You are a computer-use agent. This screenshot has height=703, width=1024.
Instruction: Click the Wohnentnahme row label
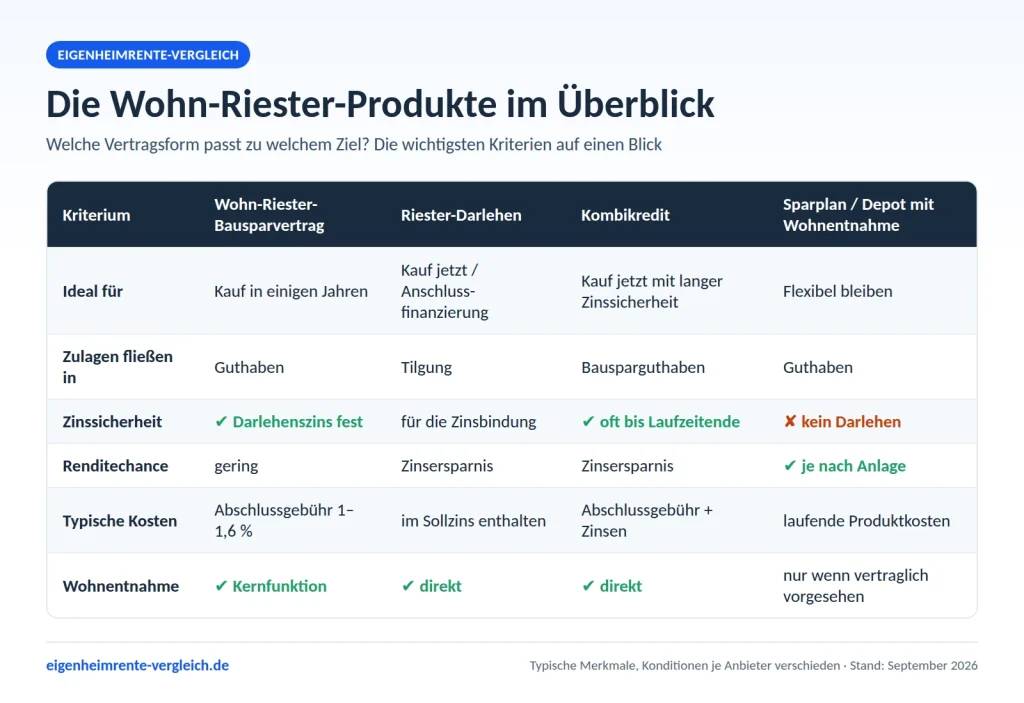pyautogui.click(x=120, y=586)
